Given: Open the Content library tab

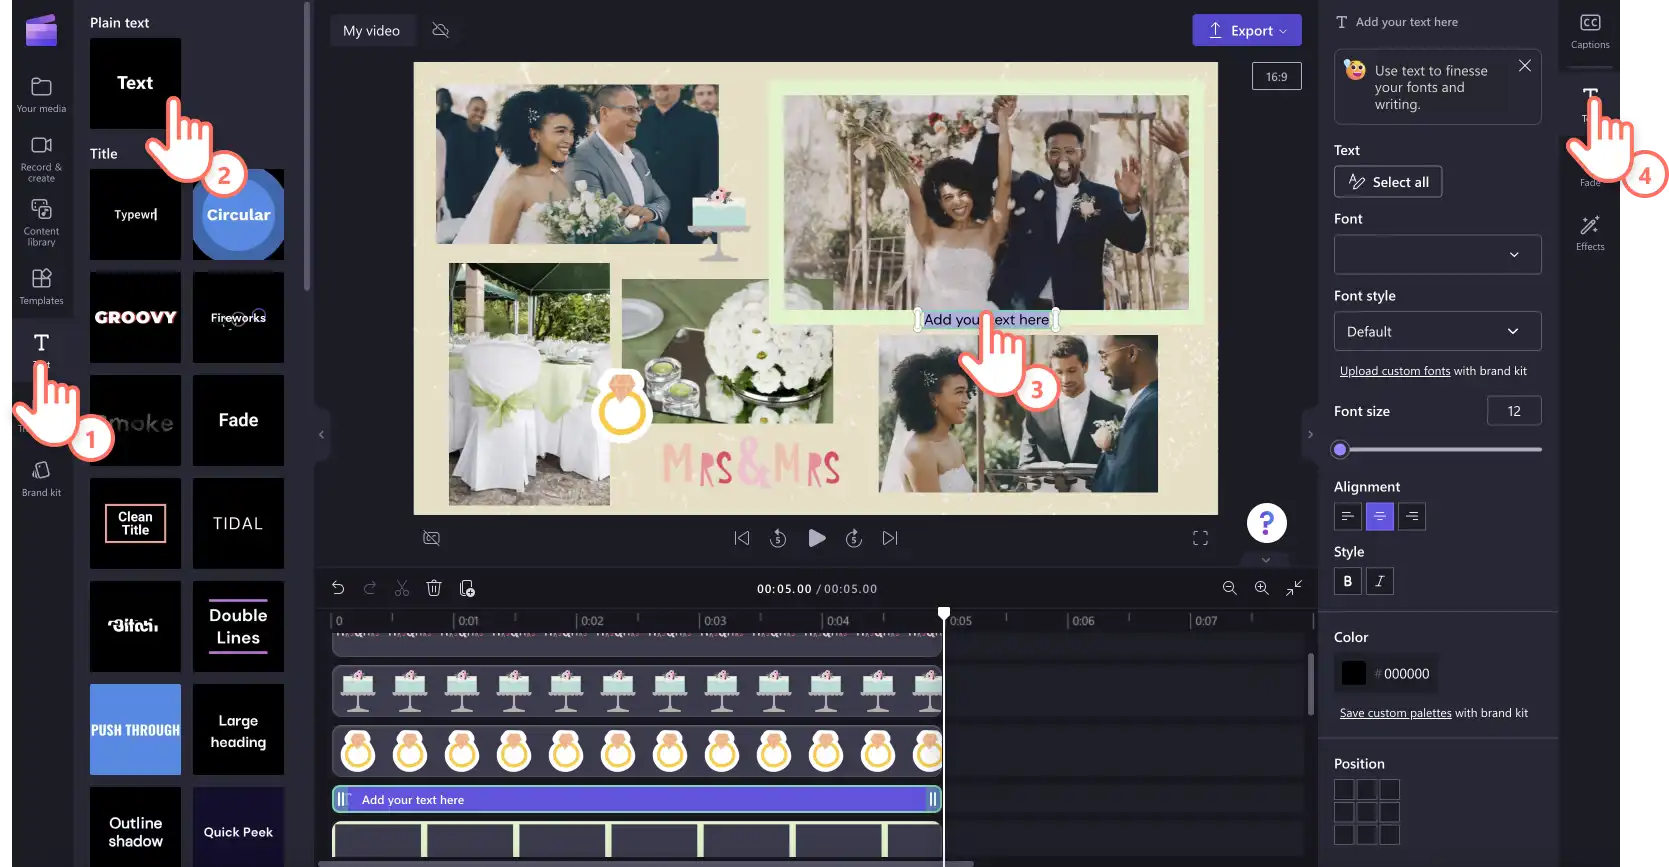Looking at the screenshot, I should coord(41,222).
